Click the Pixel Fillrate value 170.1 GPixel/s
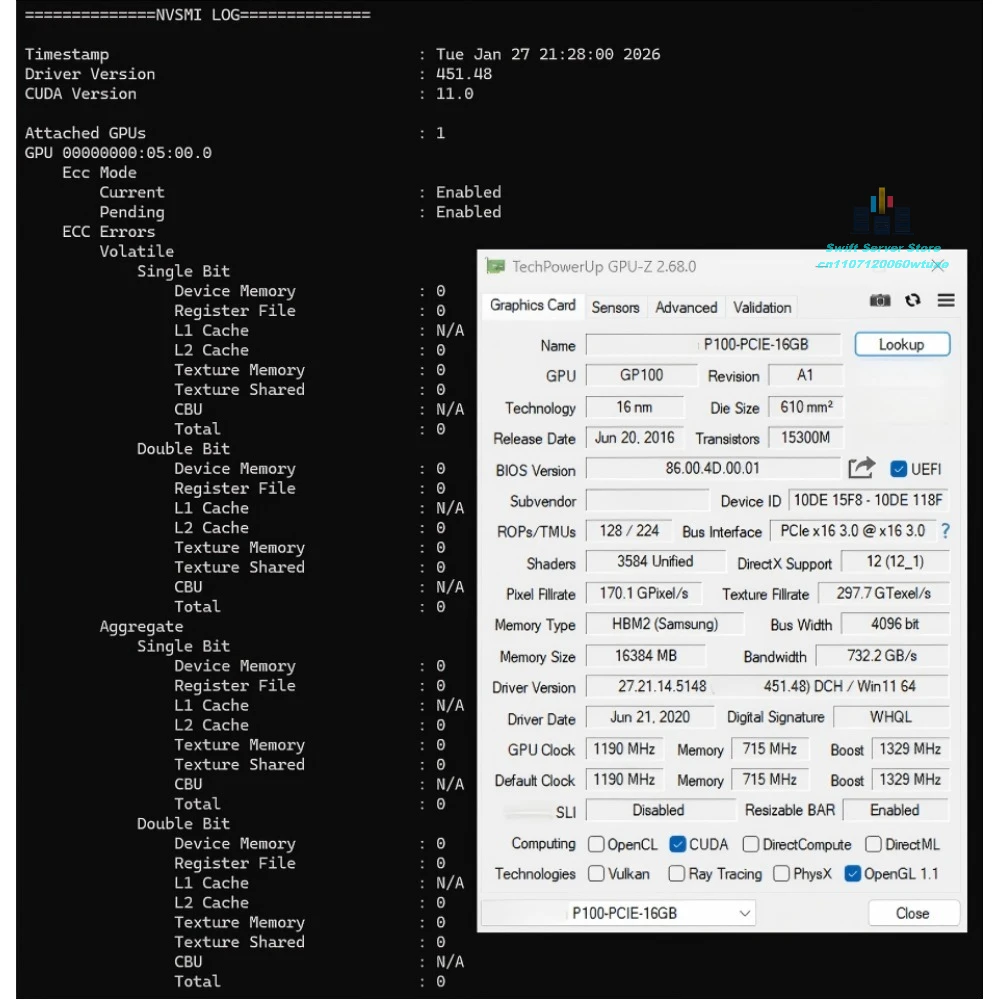 click(643, 593)
